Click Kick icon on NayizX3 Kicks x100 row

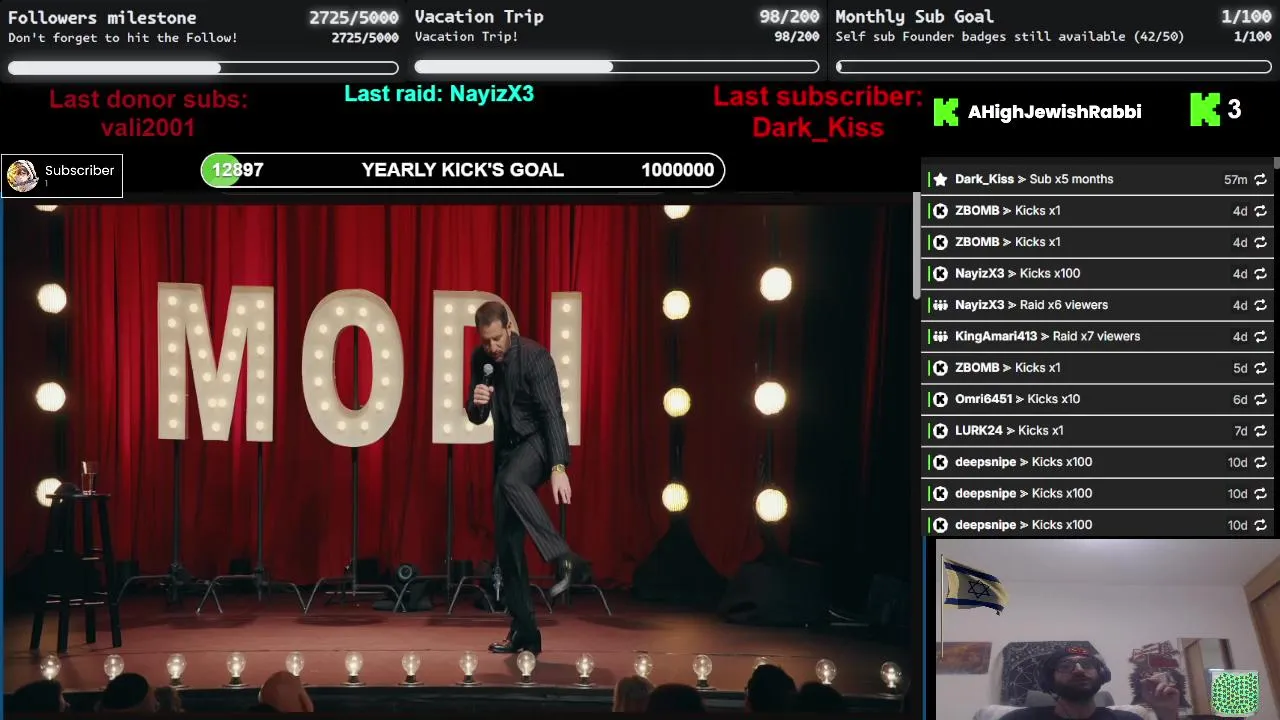(940, 273)
